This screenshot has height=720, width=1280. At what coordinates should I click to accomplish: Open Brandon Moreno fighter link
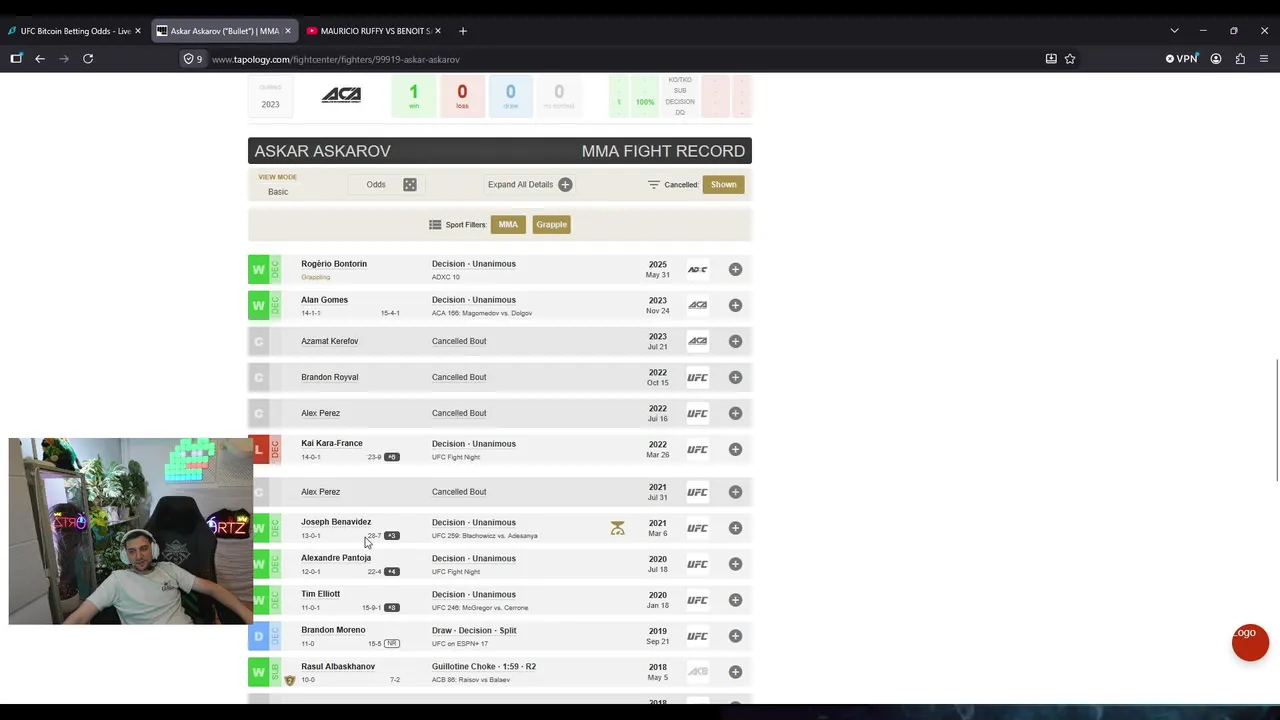point(333,630)
